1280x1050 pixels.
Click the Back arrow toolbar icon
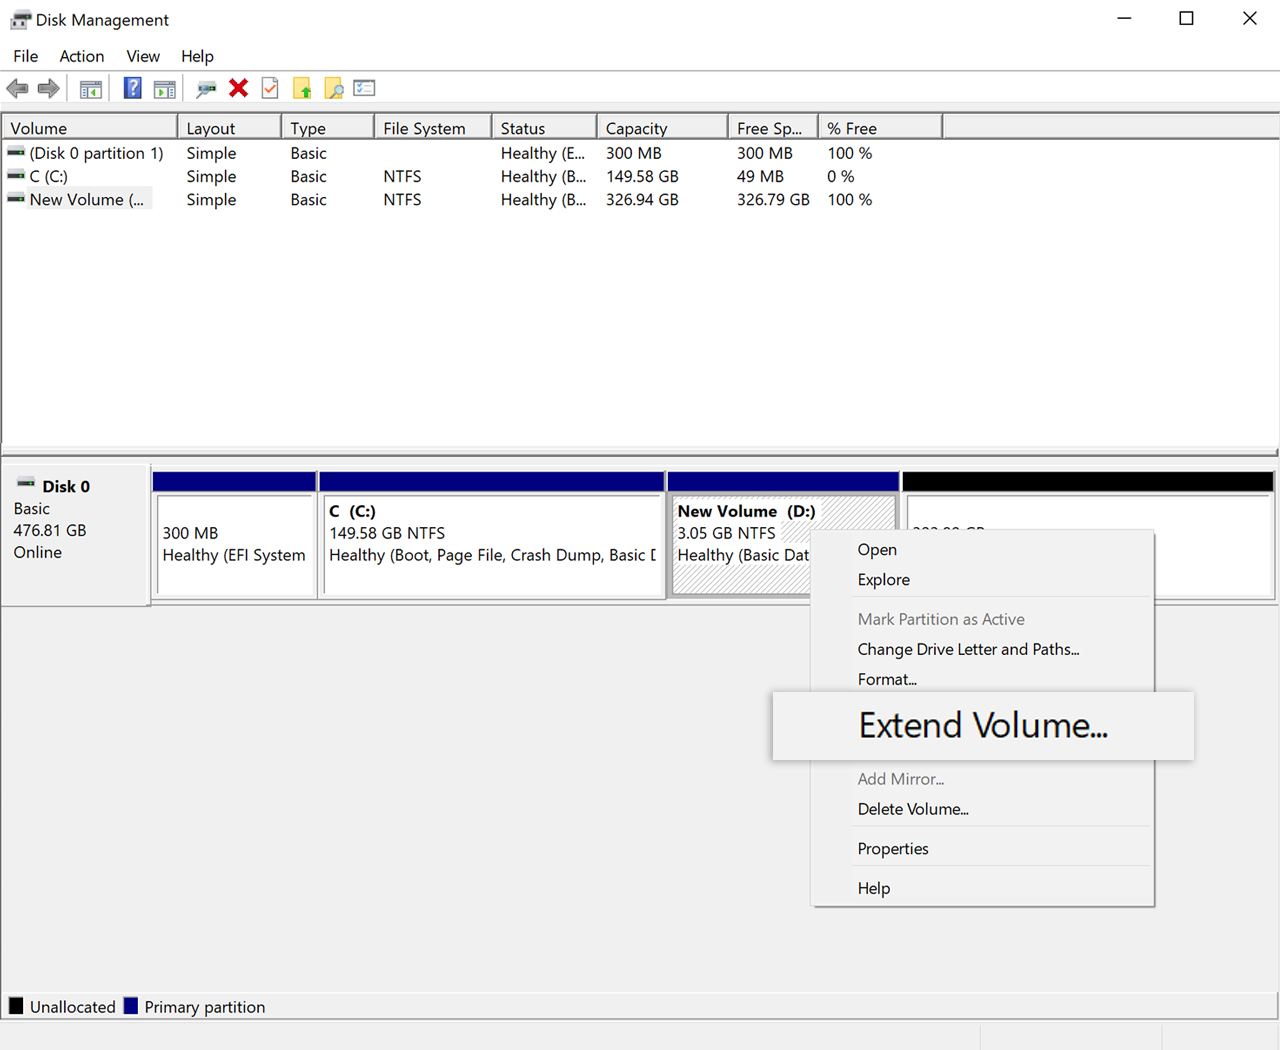17,89
